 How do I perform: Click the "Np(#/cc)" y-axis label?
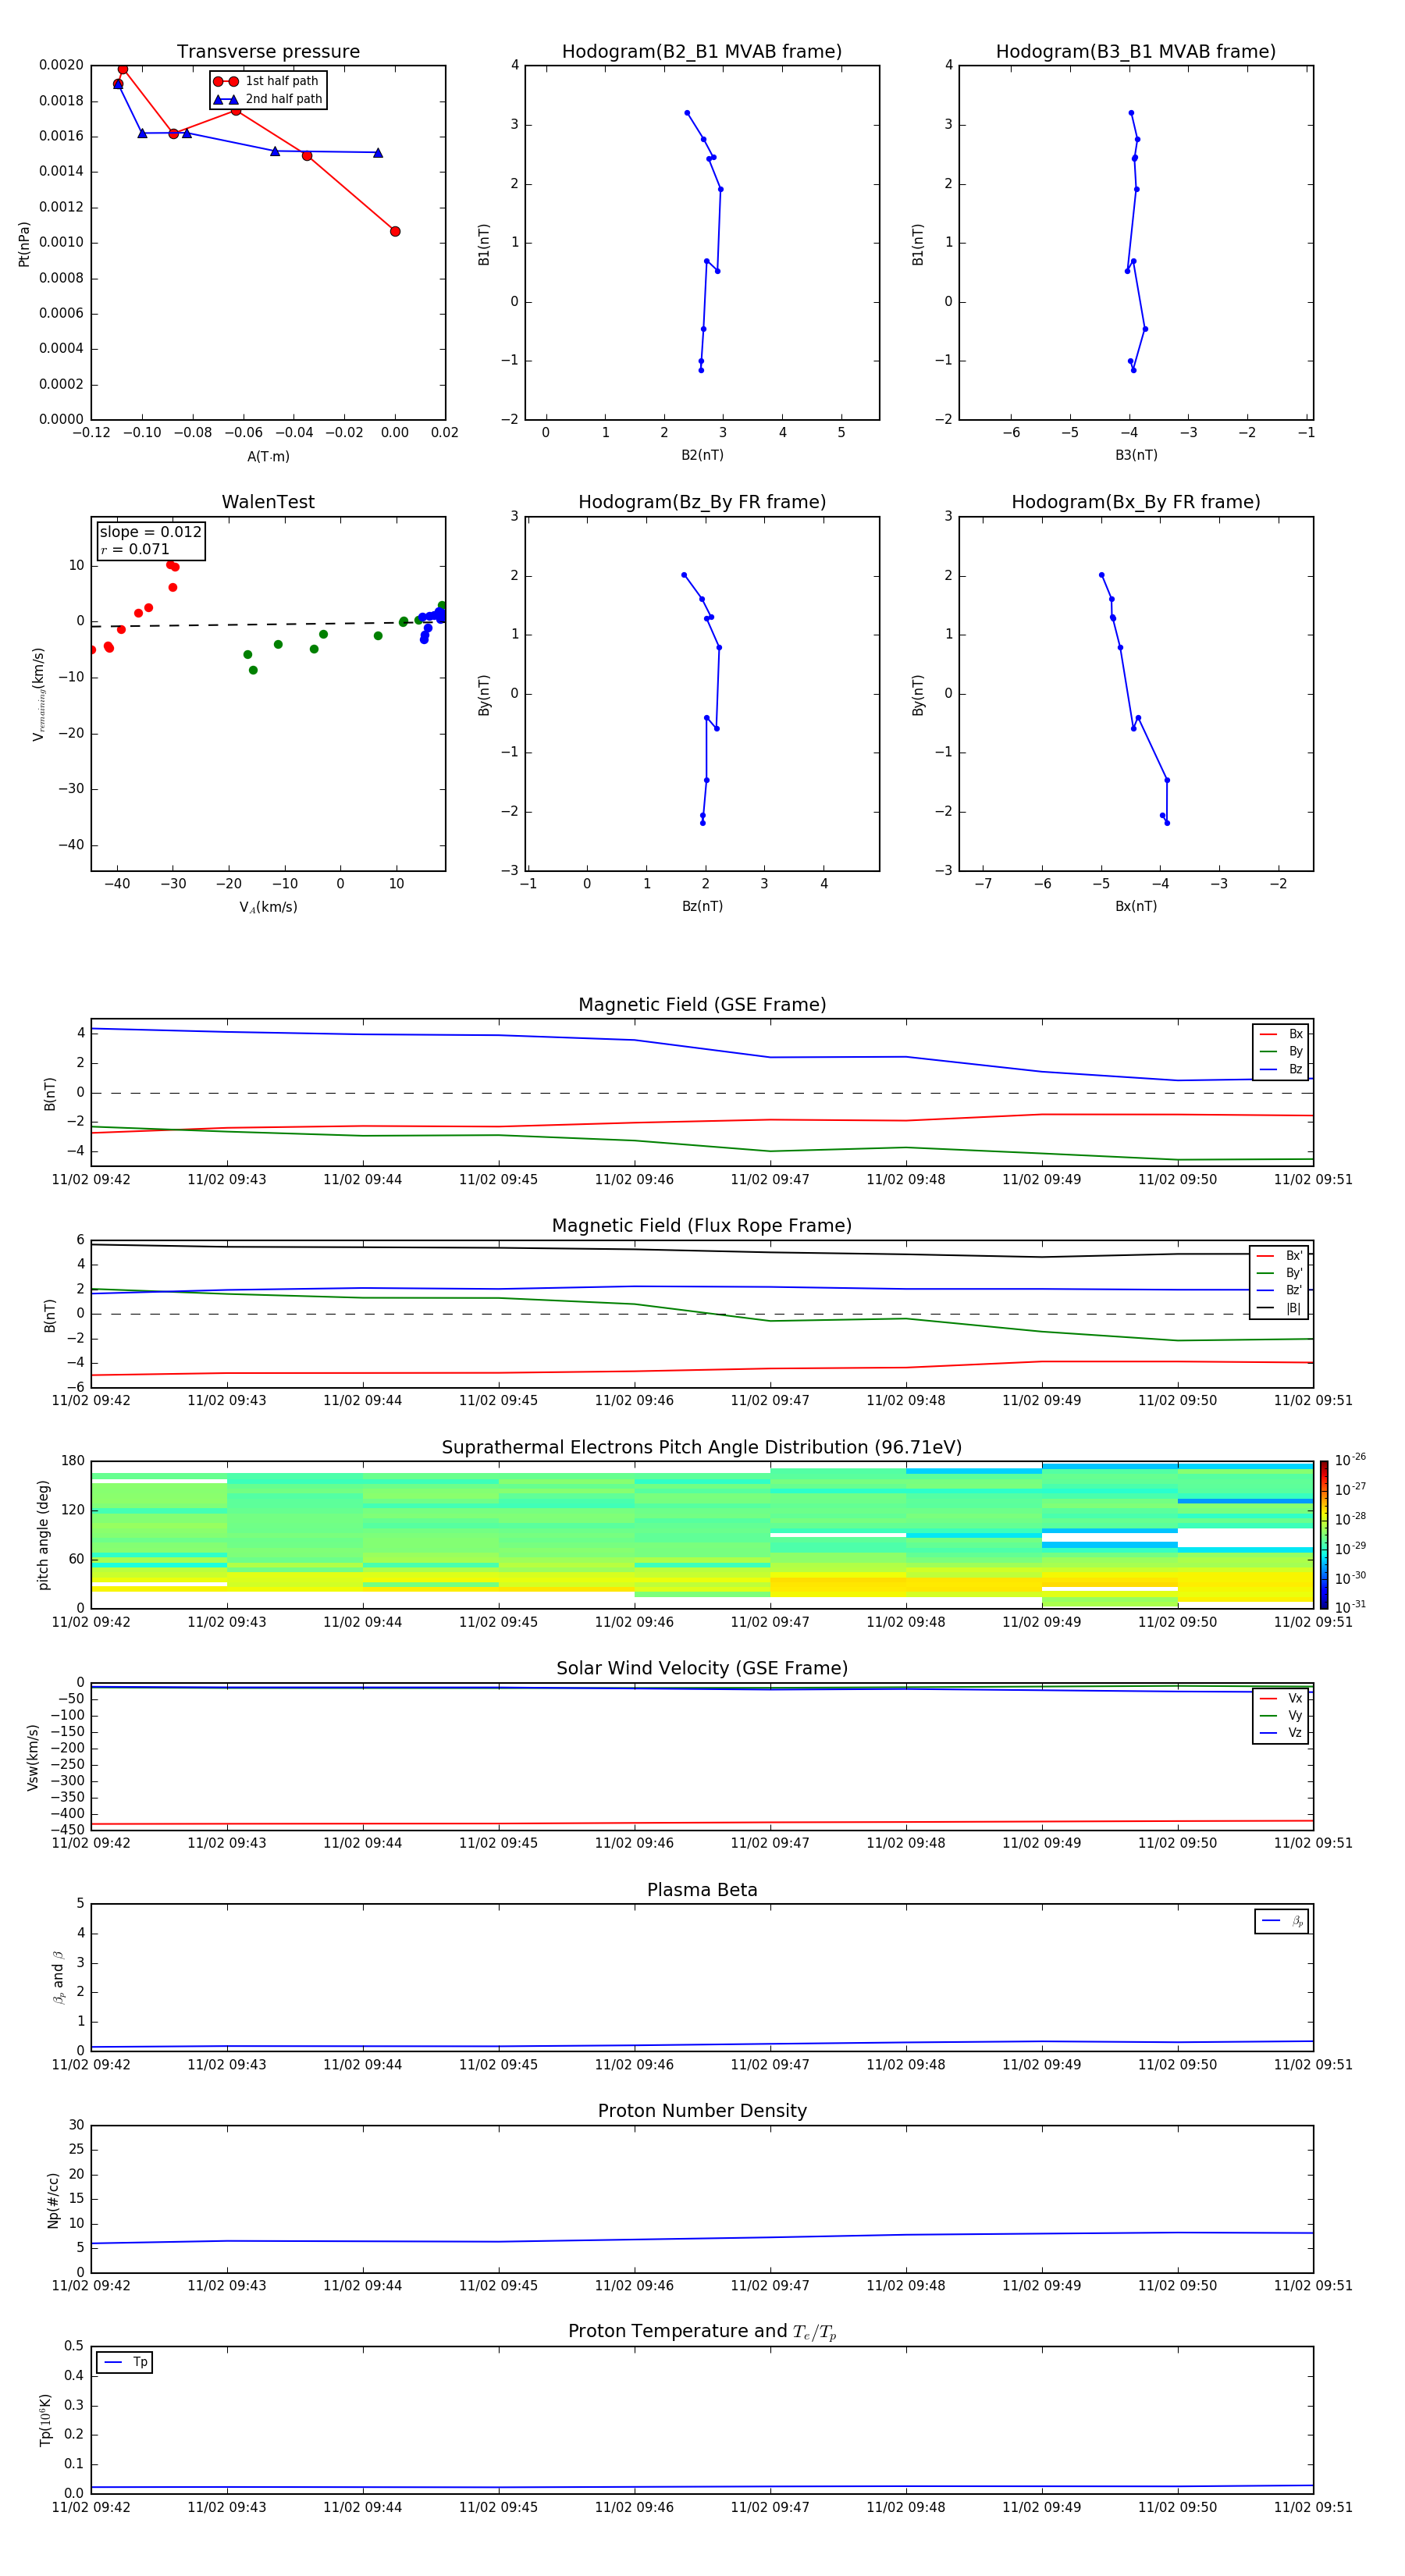pyautogui.click(x=53, y=2200)
